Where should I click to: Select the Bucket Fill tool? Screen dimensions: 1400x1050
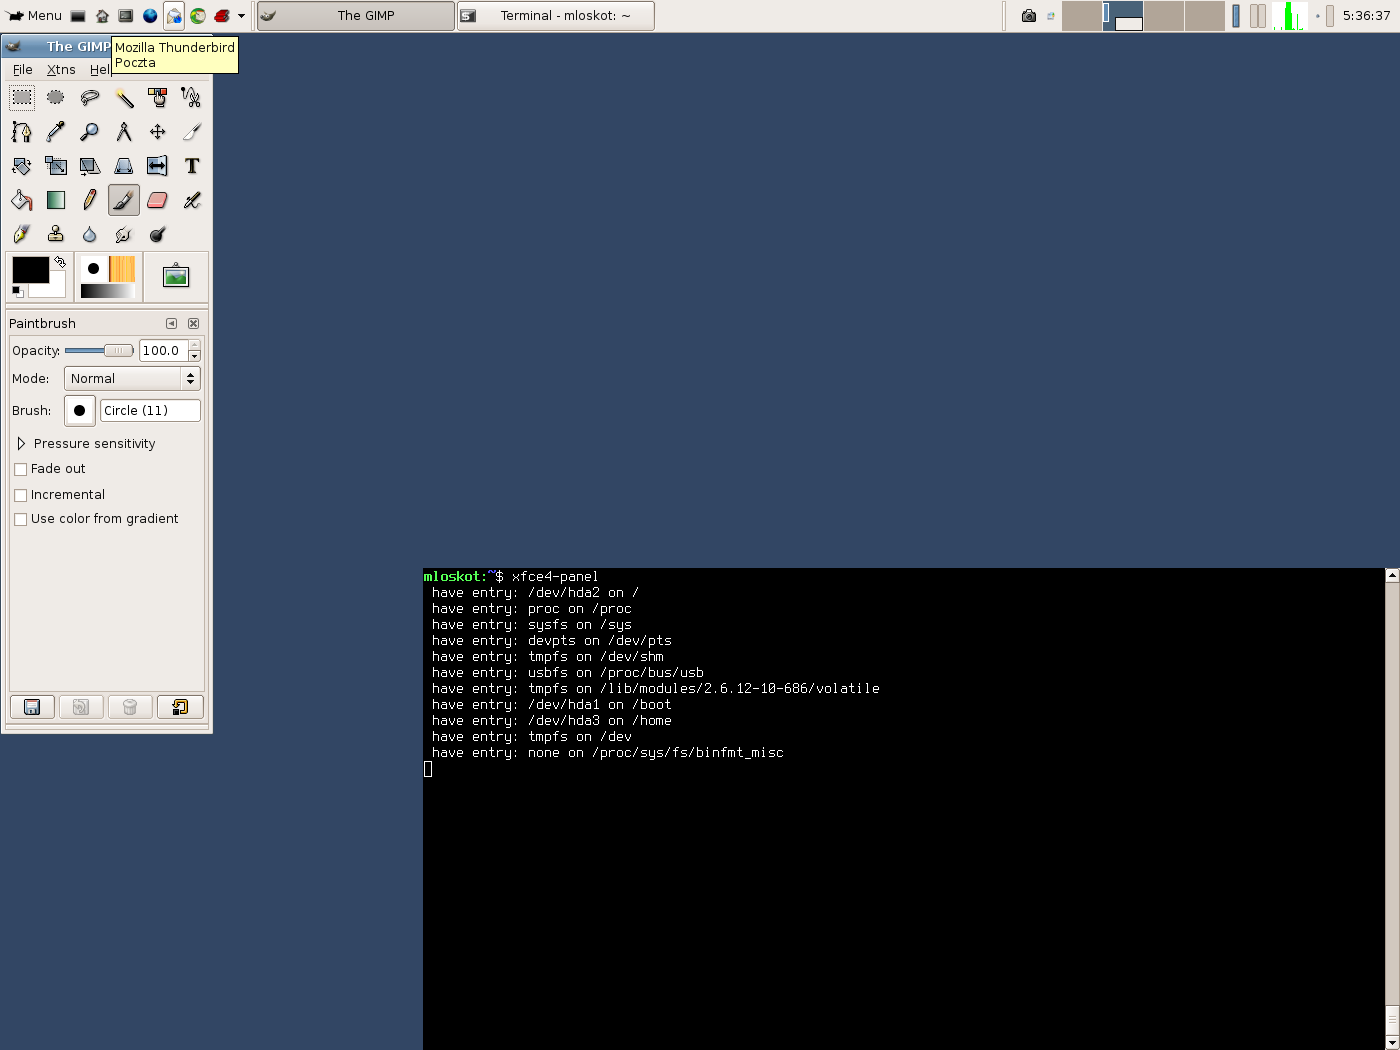[22, 200]
